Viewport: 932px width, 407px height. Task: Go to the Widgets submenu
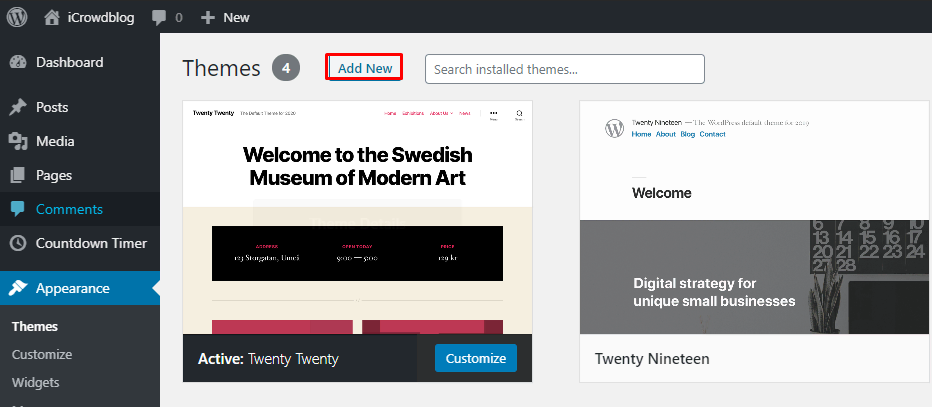tap(35, 382)
